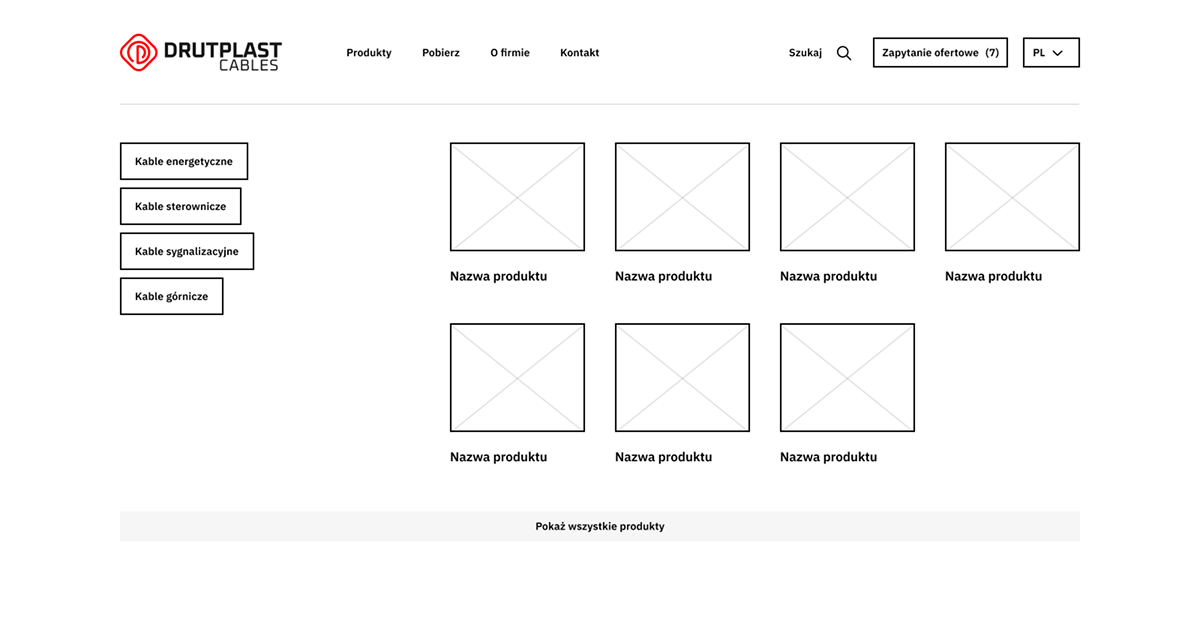Expand the PL language dropdown
The image size is (1200, 630).
(1051, 53)
